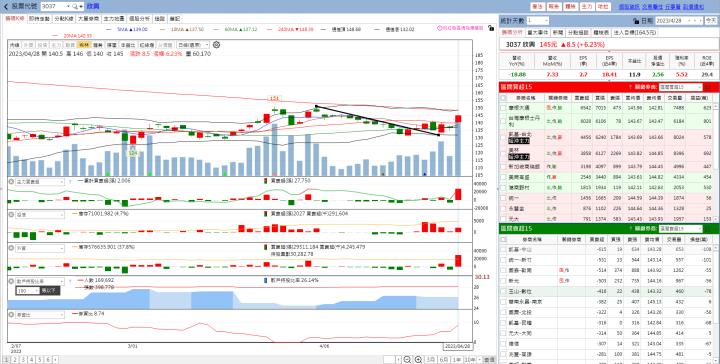Image resolution: width=720 pixels, height=364 pixels.
Task: Step the date forward with right arrow
Action: (x=700, y=21)
